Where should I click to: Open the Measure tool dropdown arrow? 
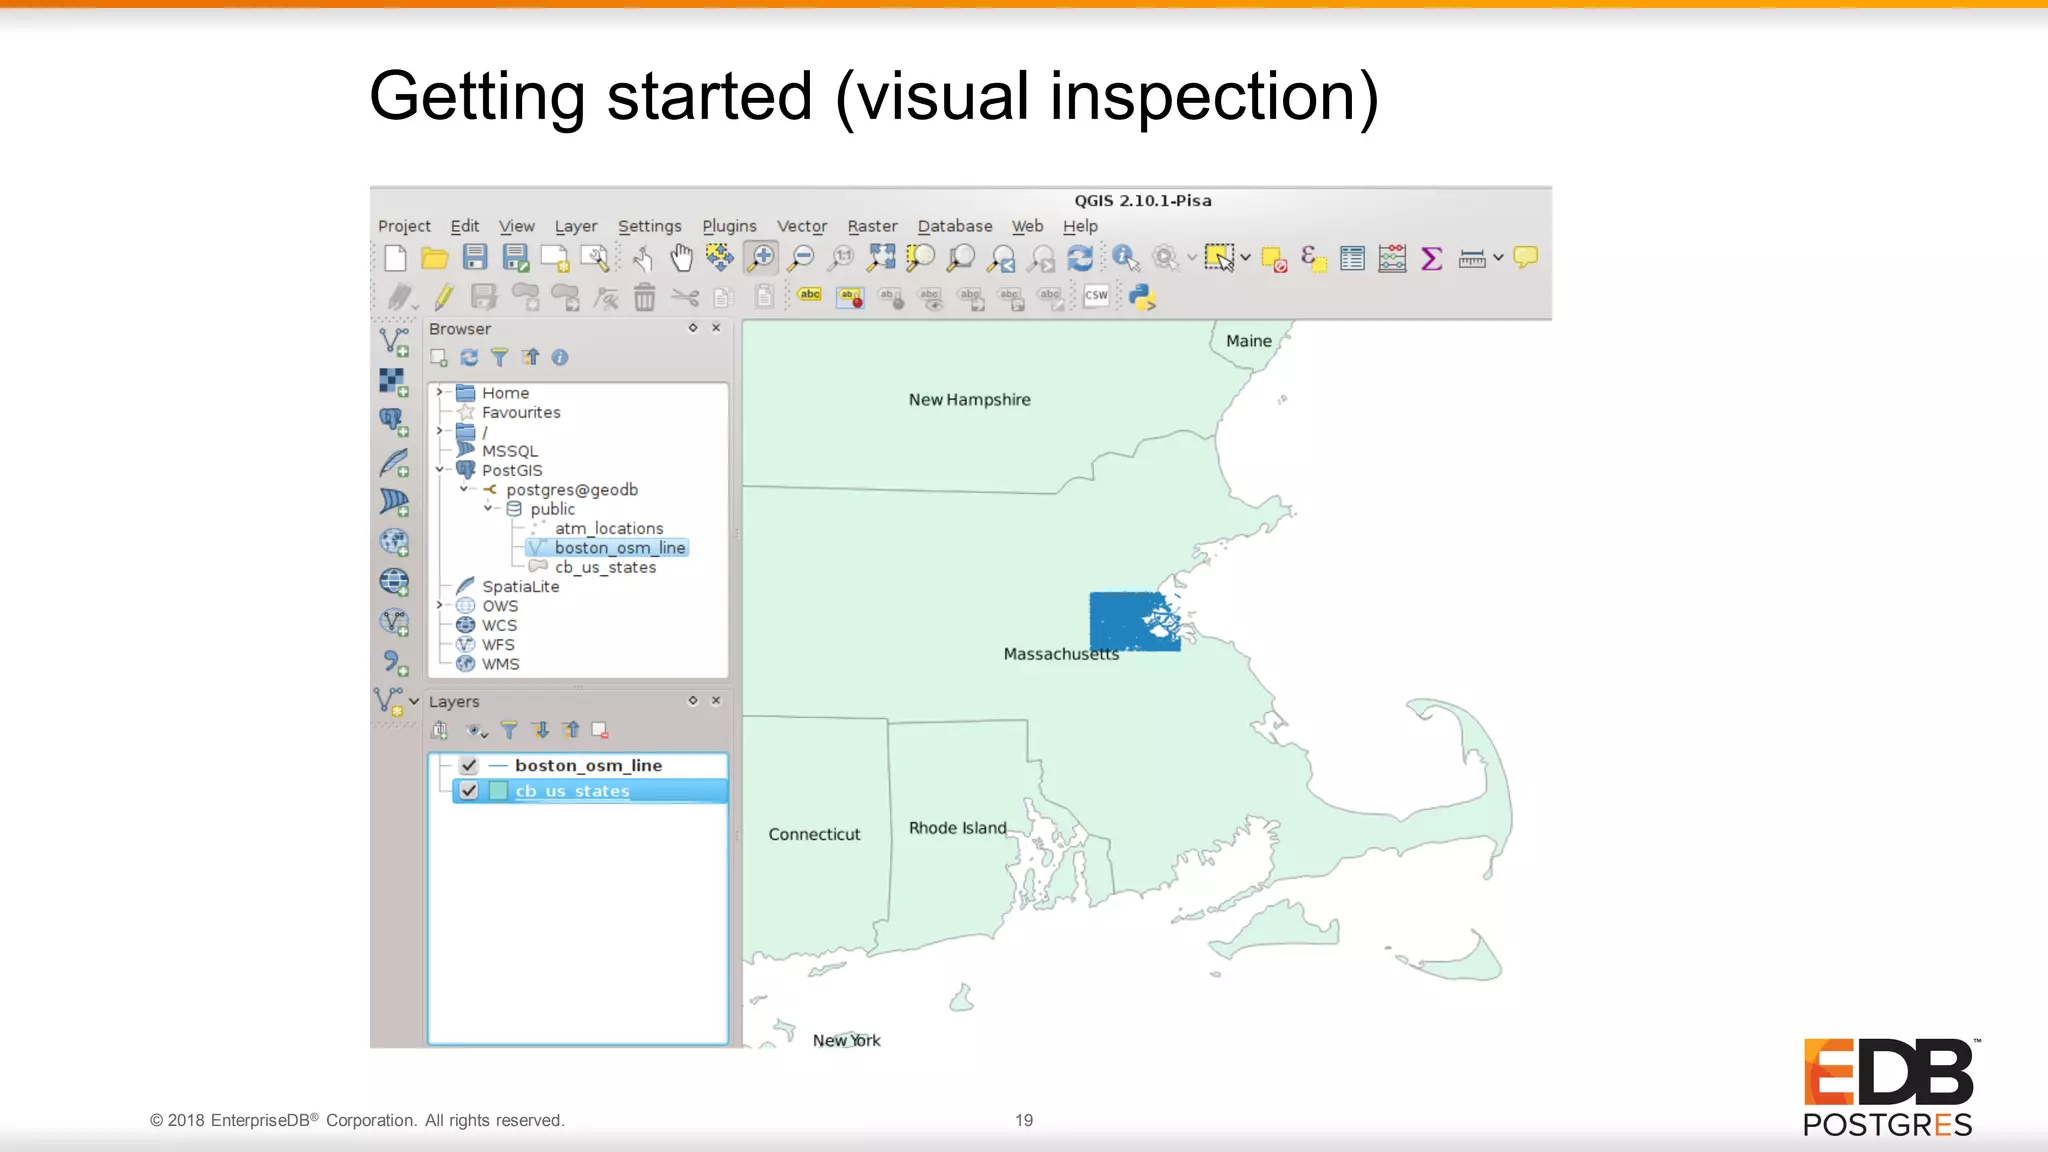pyautogui.click(x=1498, y=258)
